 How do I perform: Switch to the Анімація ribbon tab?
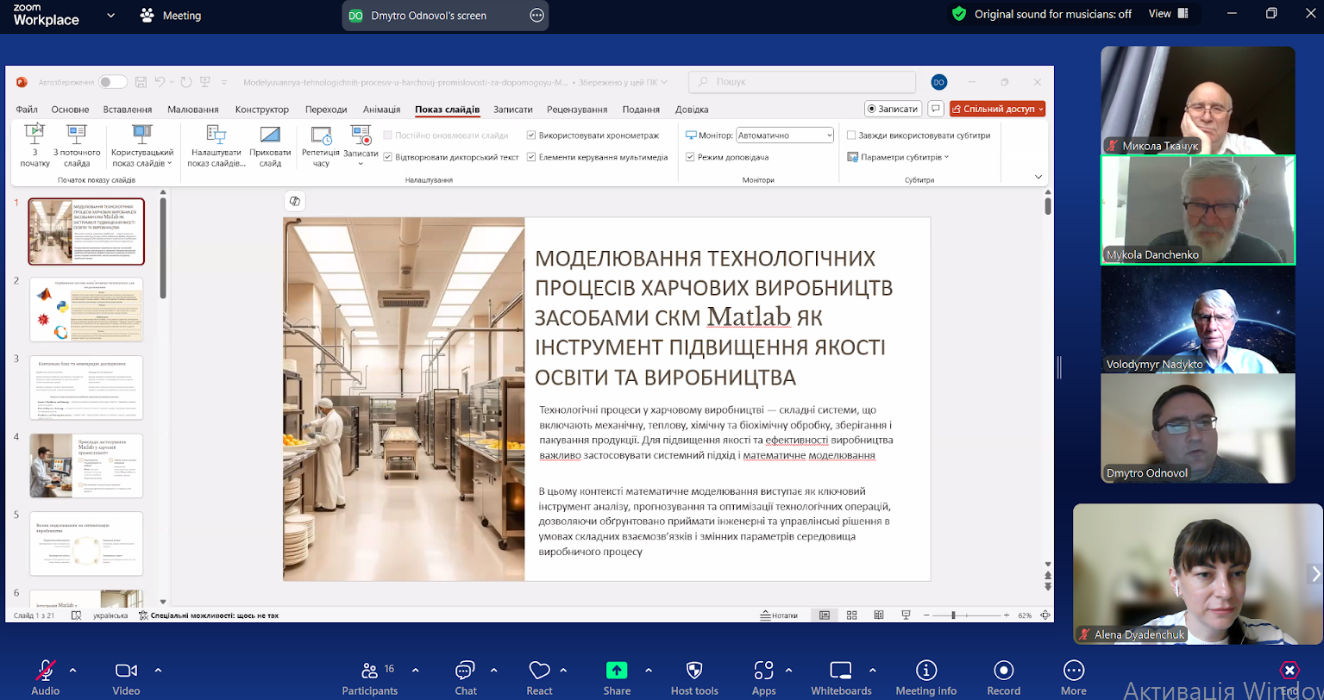[381, 109]
